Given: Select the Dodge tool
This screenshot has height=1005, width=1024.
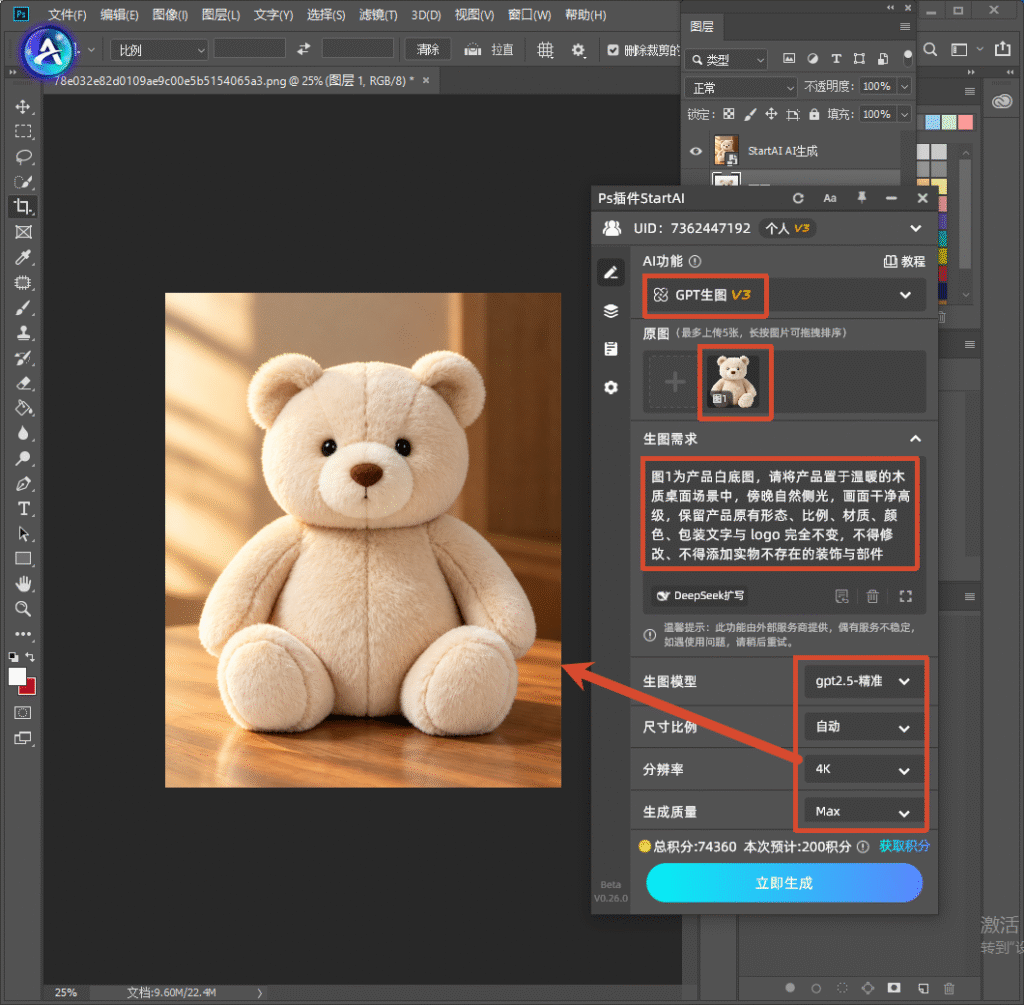Looking at the screenshot, I should (23, 458).
